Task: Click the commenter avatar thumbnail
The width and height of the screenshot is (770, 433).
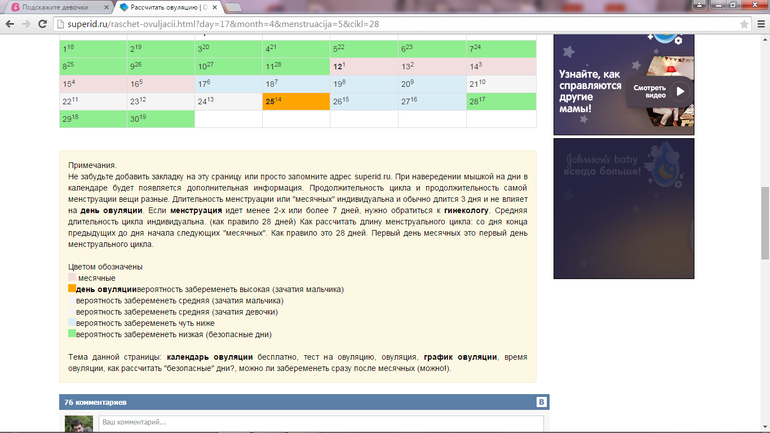Action: (79, 424)
